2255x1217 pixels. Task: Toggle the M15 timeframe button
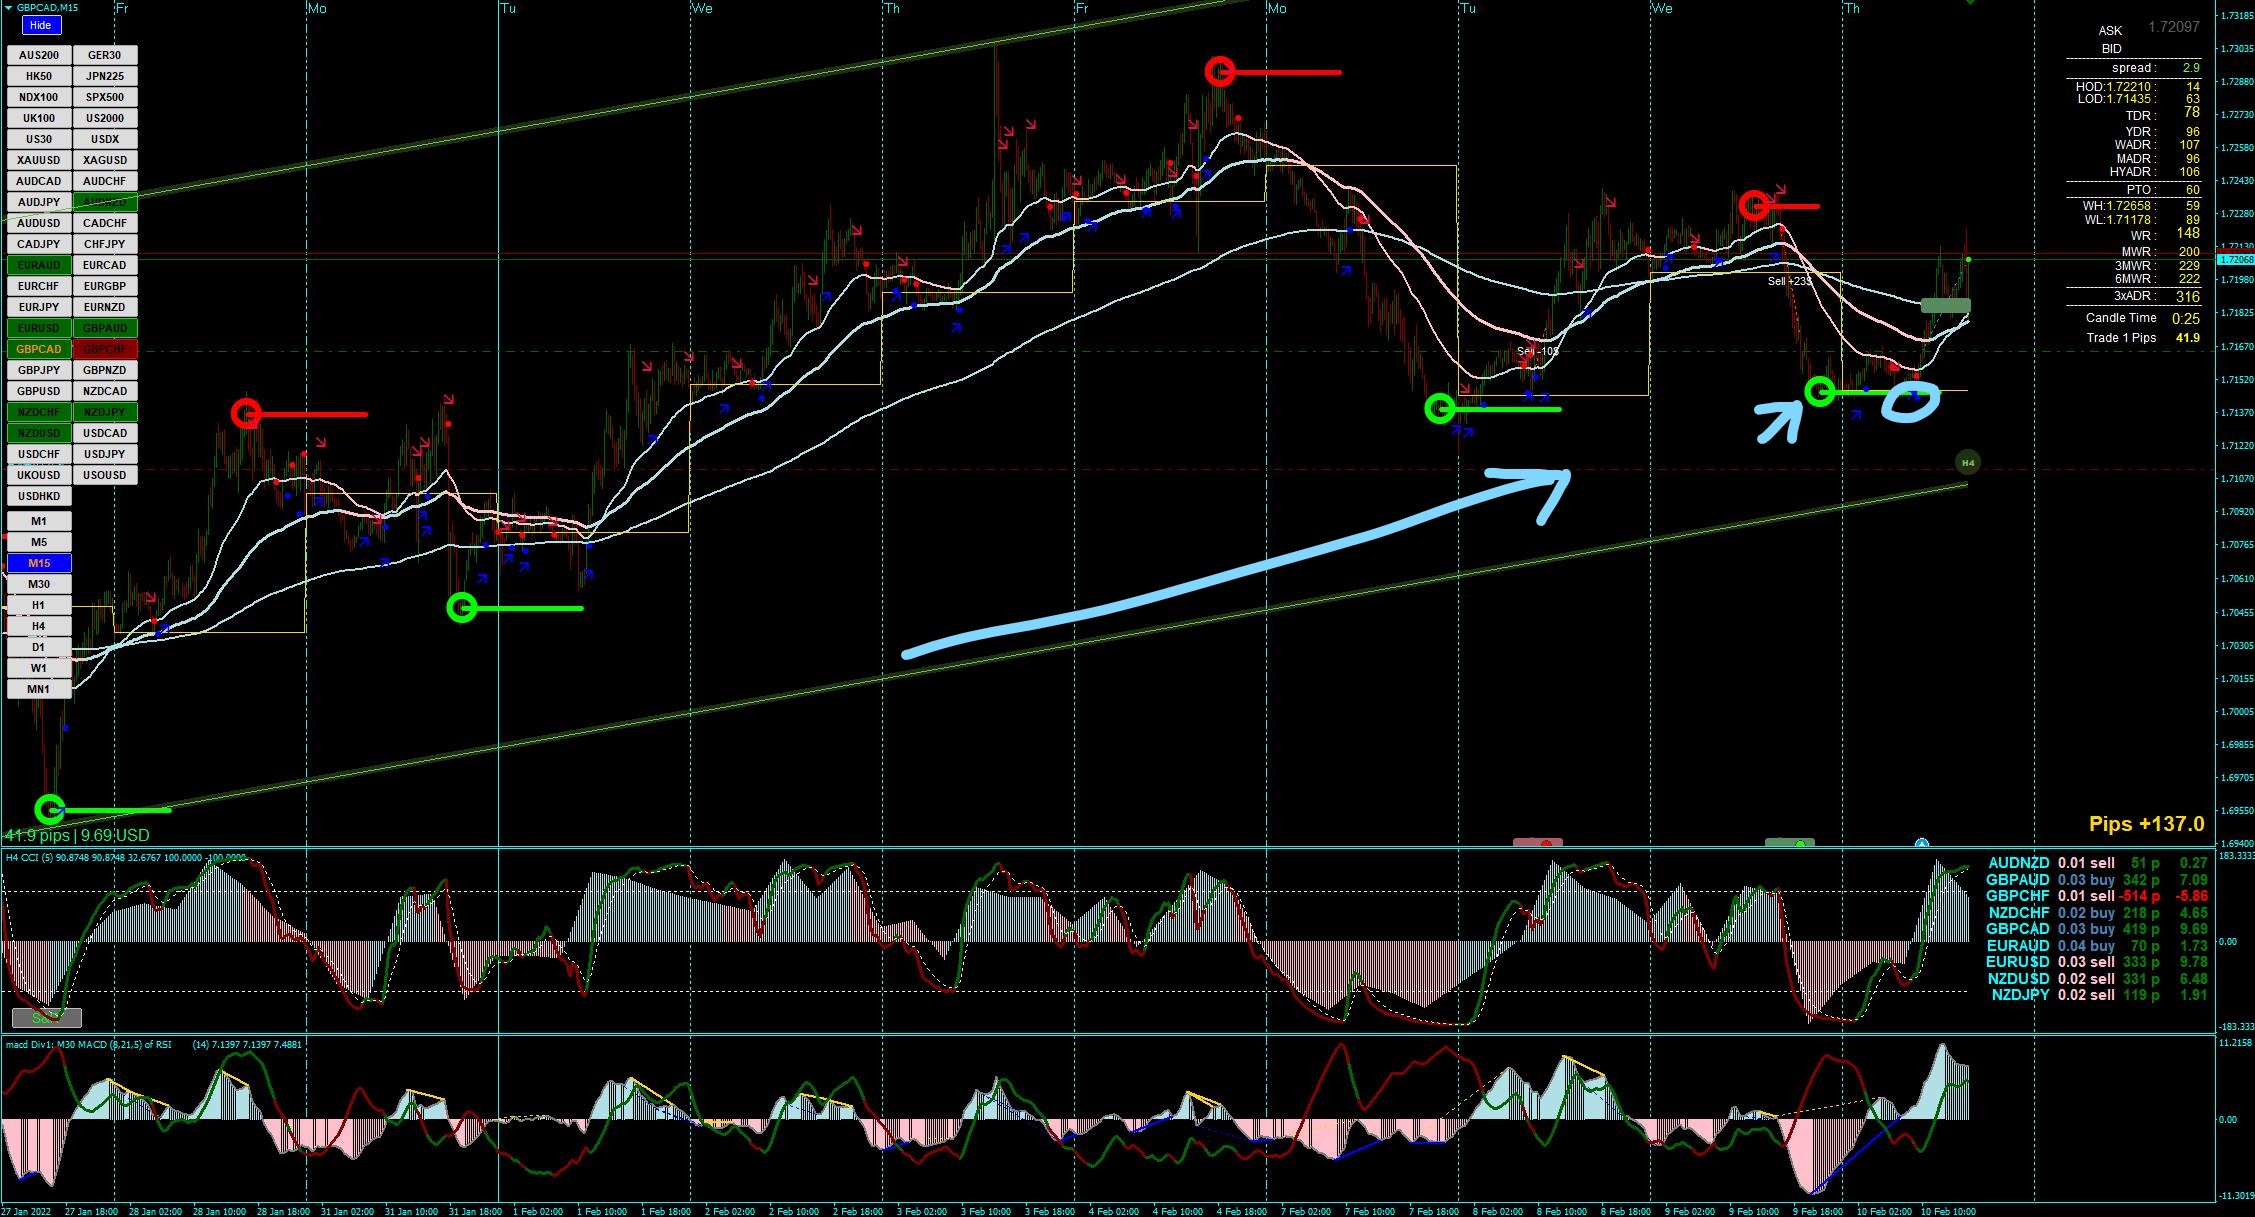tap(39, 563)
